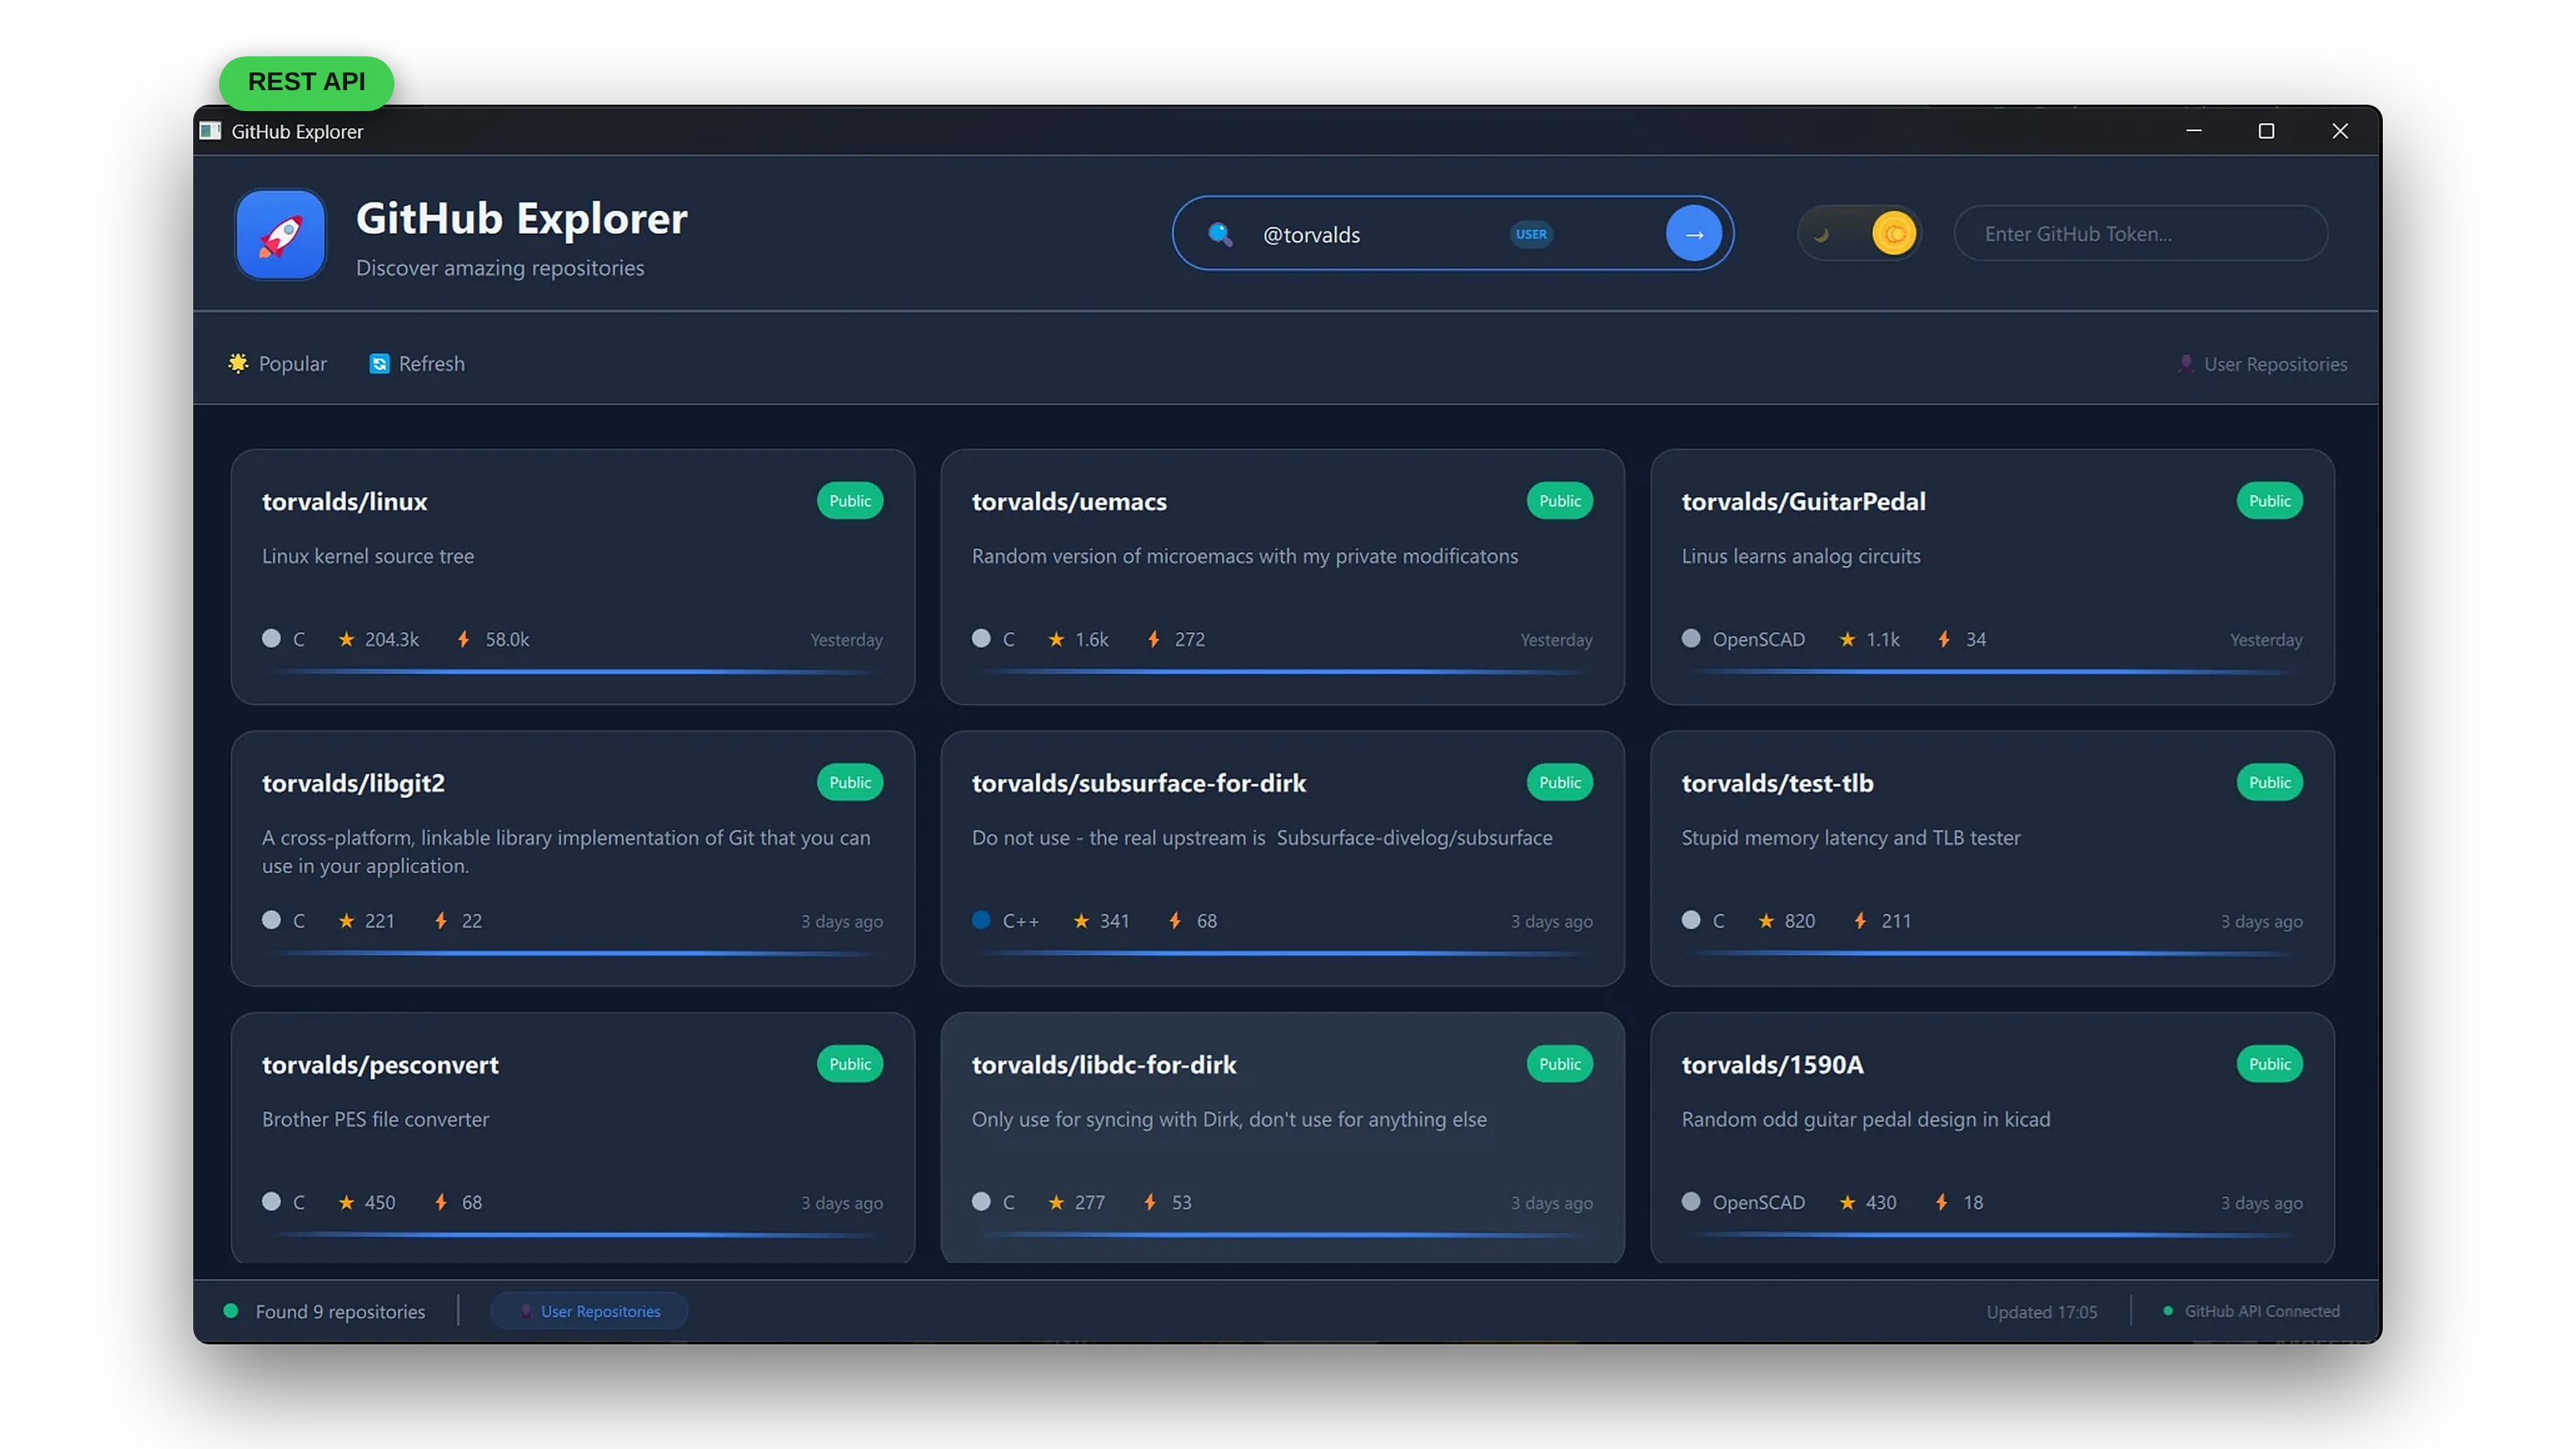The image size is (2576, 1449).
Task: Open torvalds/1590A title
Action: point(1772,1065)
